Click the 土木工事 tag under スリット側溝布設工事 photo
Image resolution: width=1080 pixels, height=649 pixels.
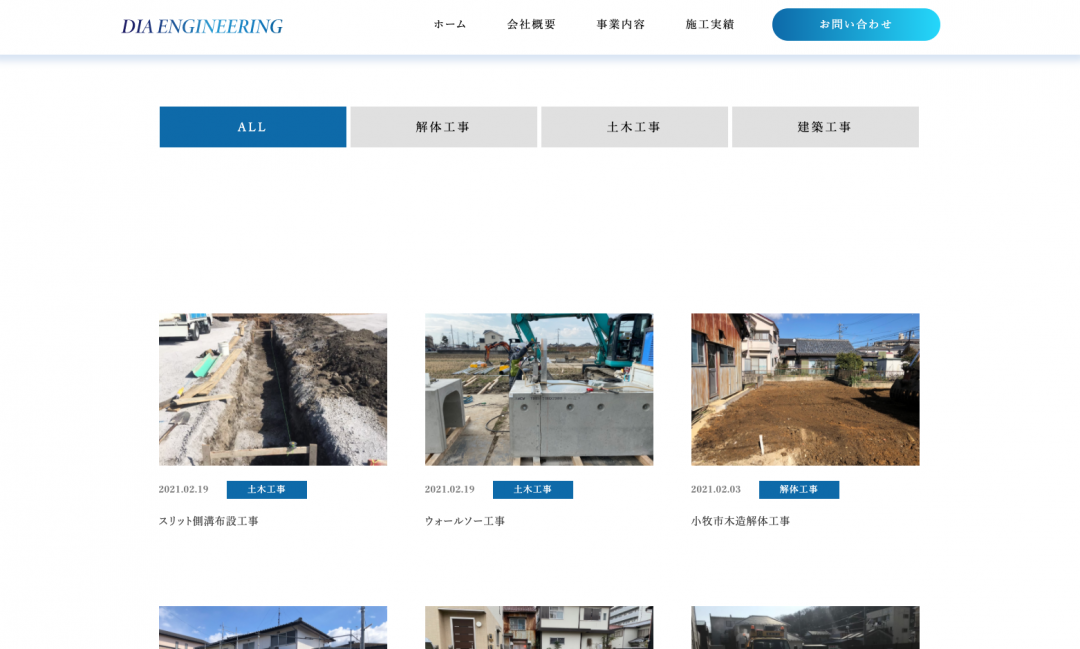tap(267, 489)
